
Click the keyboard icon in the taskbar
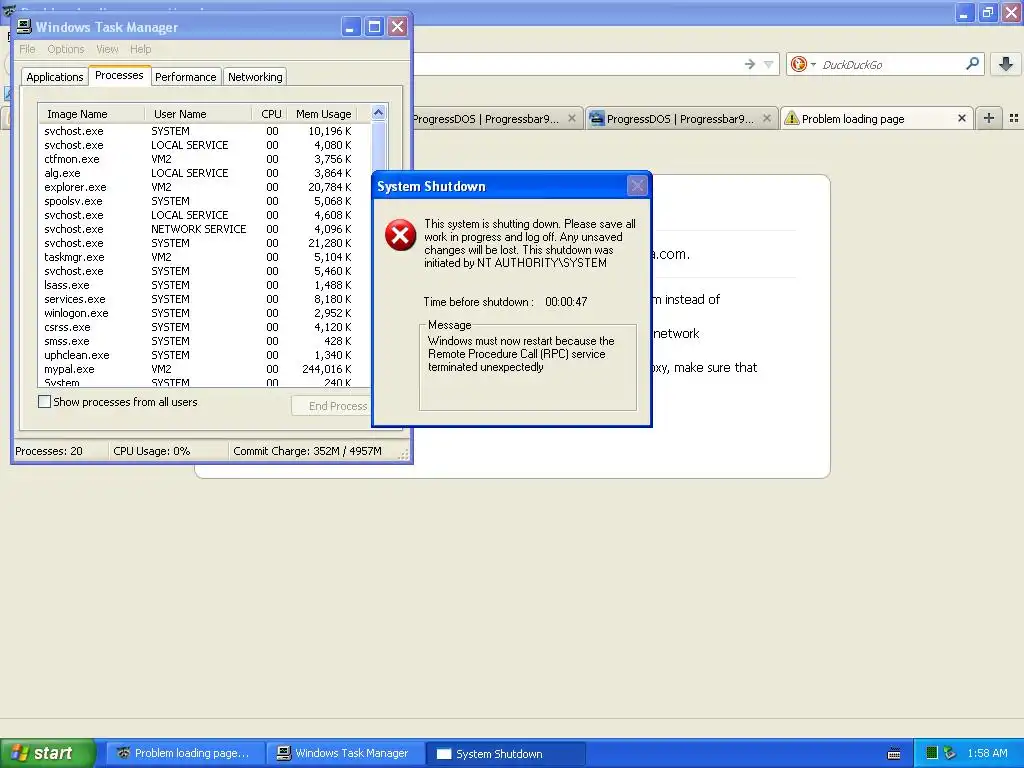[x=894, y=754]
